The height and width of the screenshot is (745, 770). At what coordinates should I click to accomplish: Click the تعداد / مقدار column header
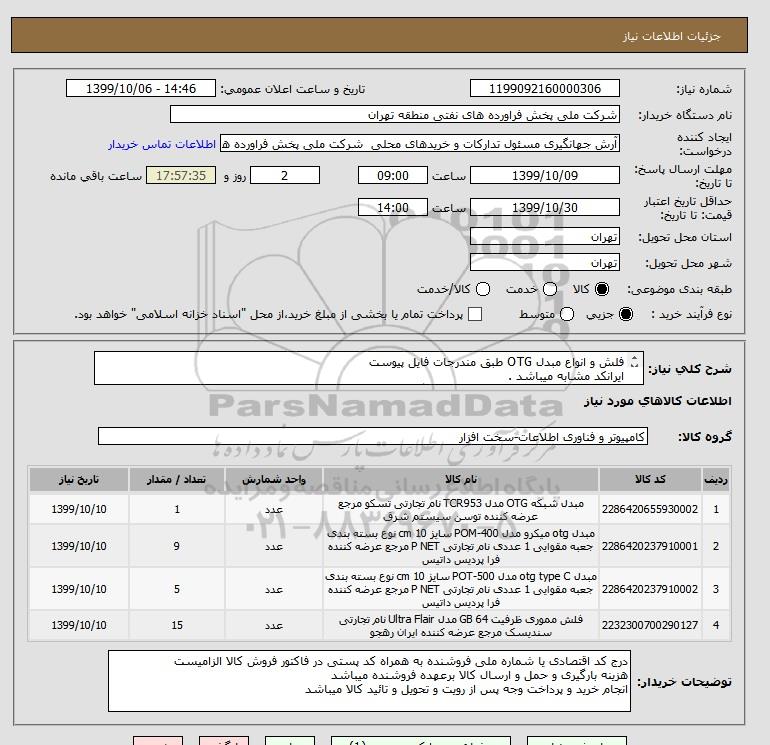click(177, 479)
